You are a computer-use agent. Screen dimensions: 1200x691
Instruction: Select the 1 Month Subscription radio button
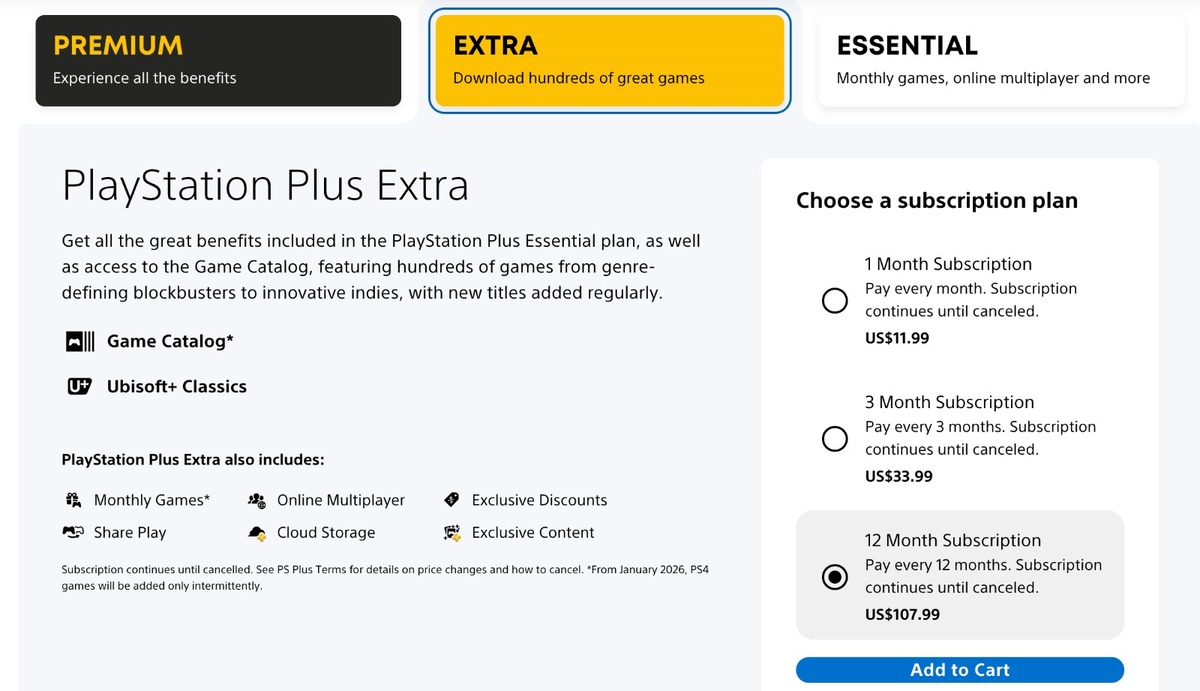tap(834, 301)
